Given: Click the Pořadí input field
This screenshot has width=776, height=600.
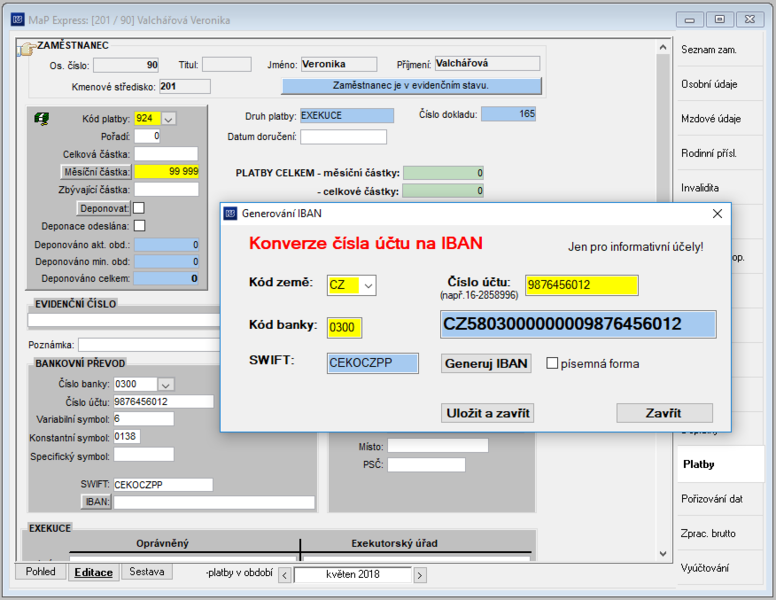Looking at the screenshot, I should coord(147,136).
